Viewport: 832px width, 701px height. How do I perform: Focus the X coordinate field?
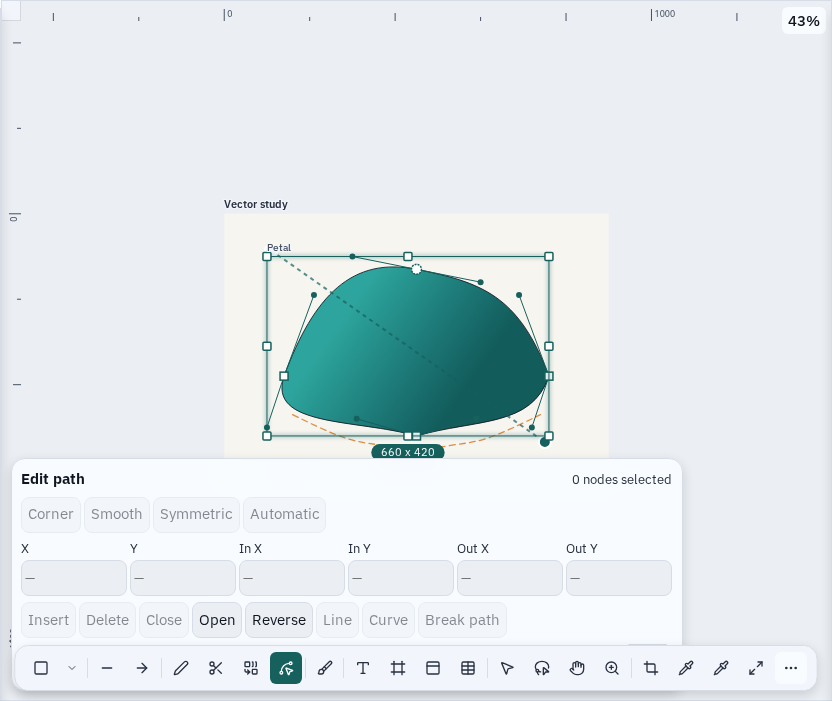coord(74,578)
